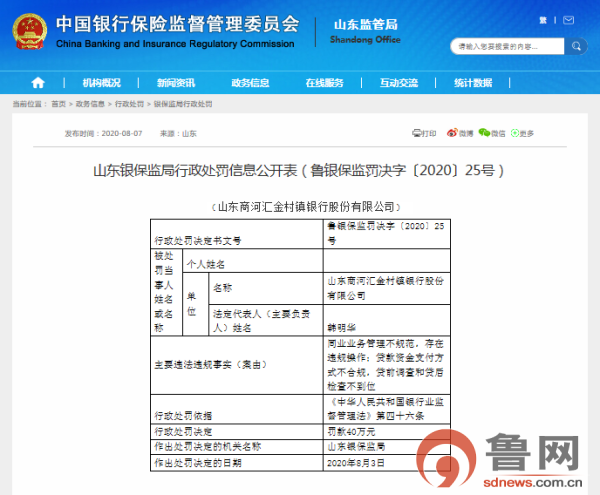The image size is (600, 495).
Task: Open the 互动交流 menu
Action: coord(399,83)
